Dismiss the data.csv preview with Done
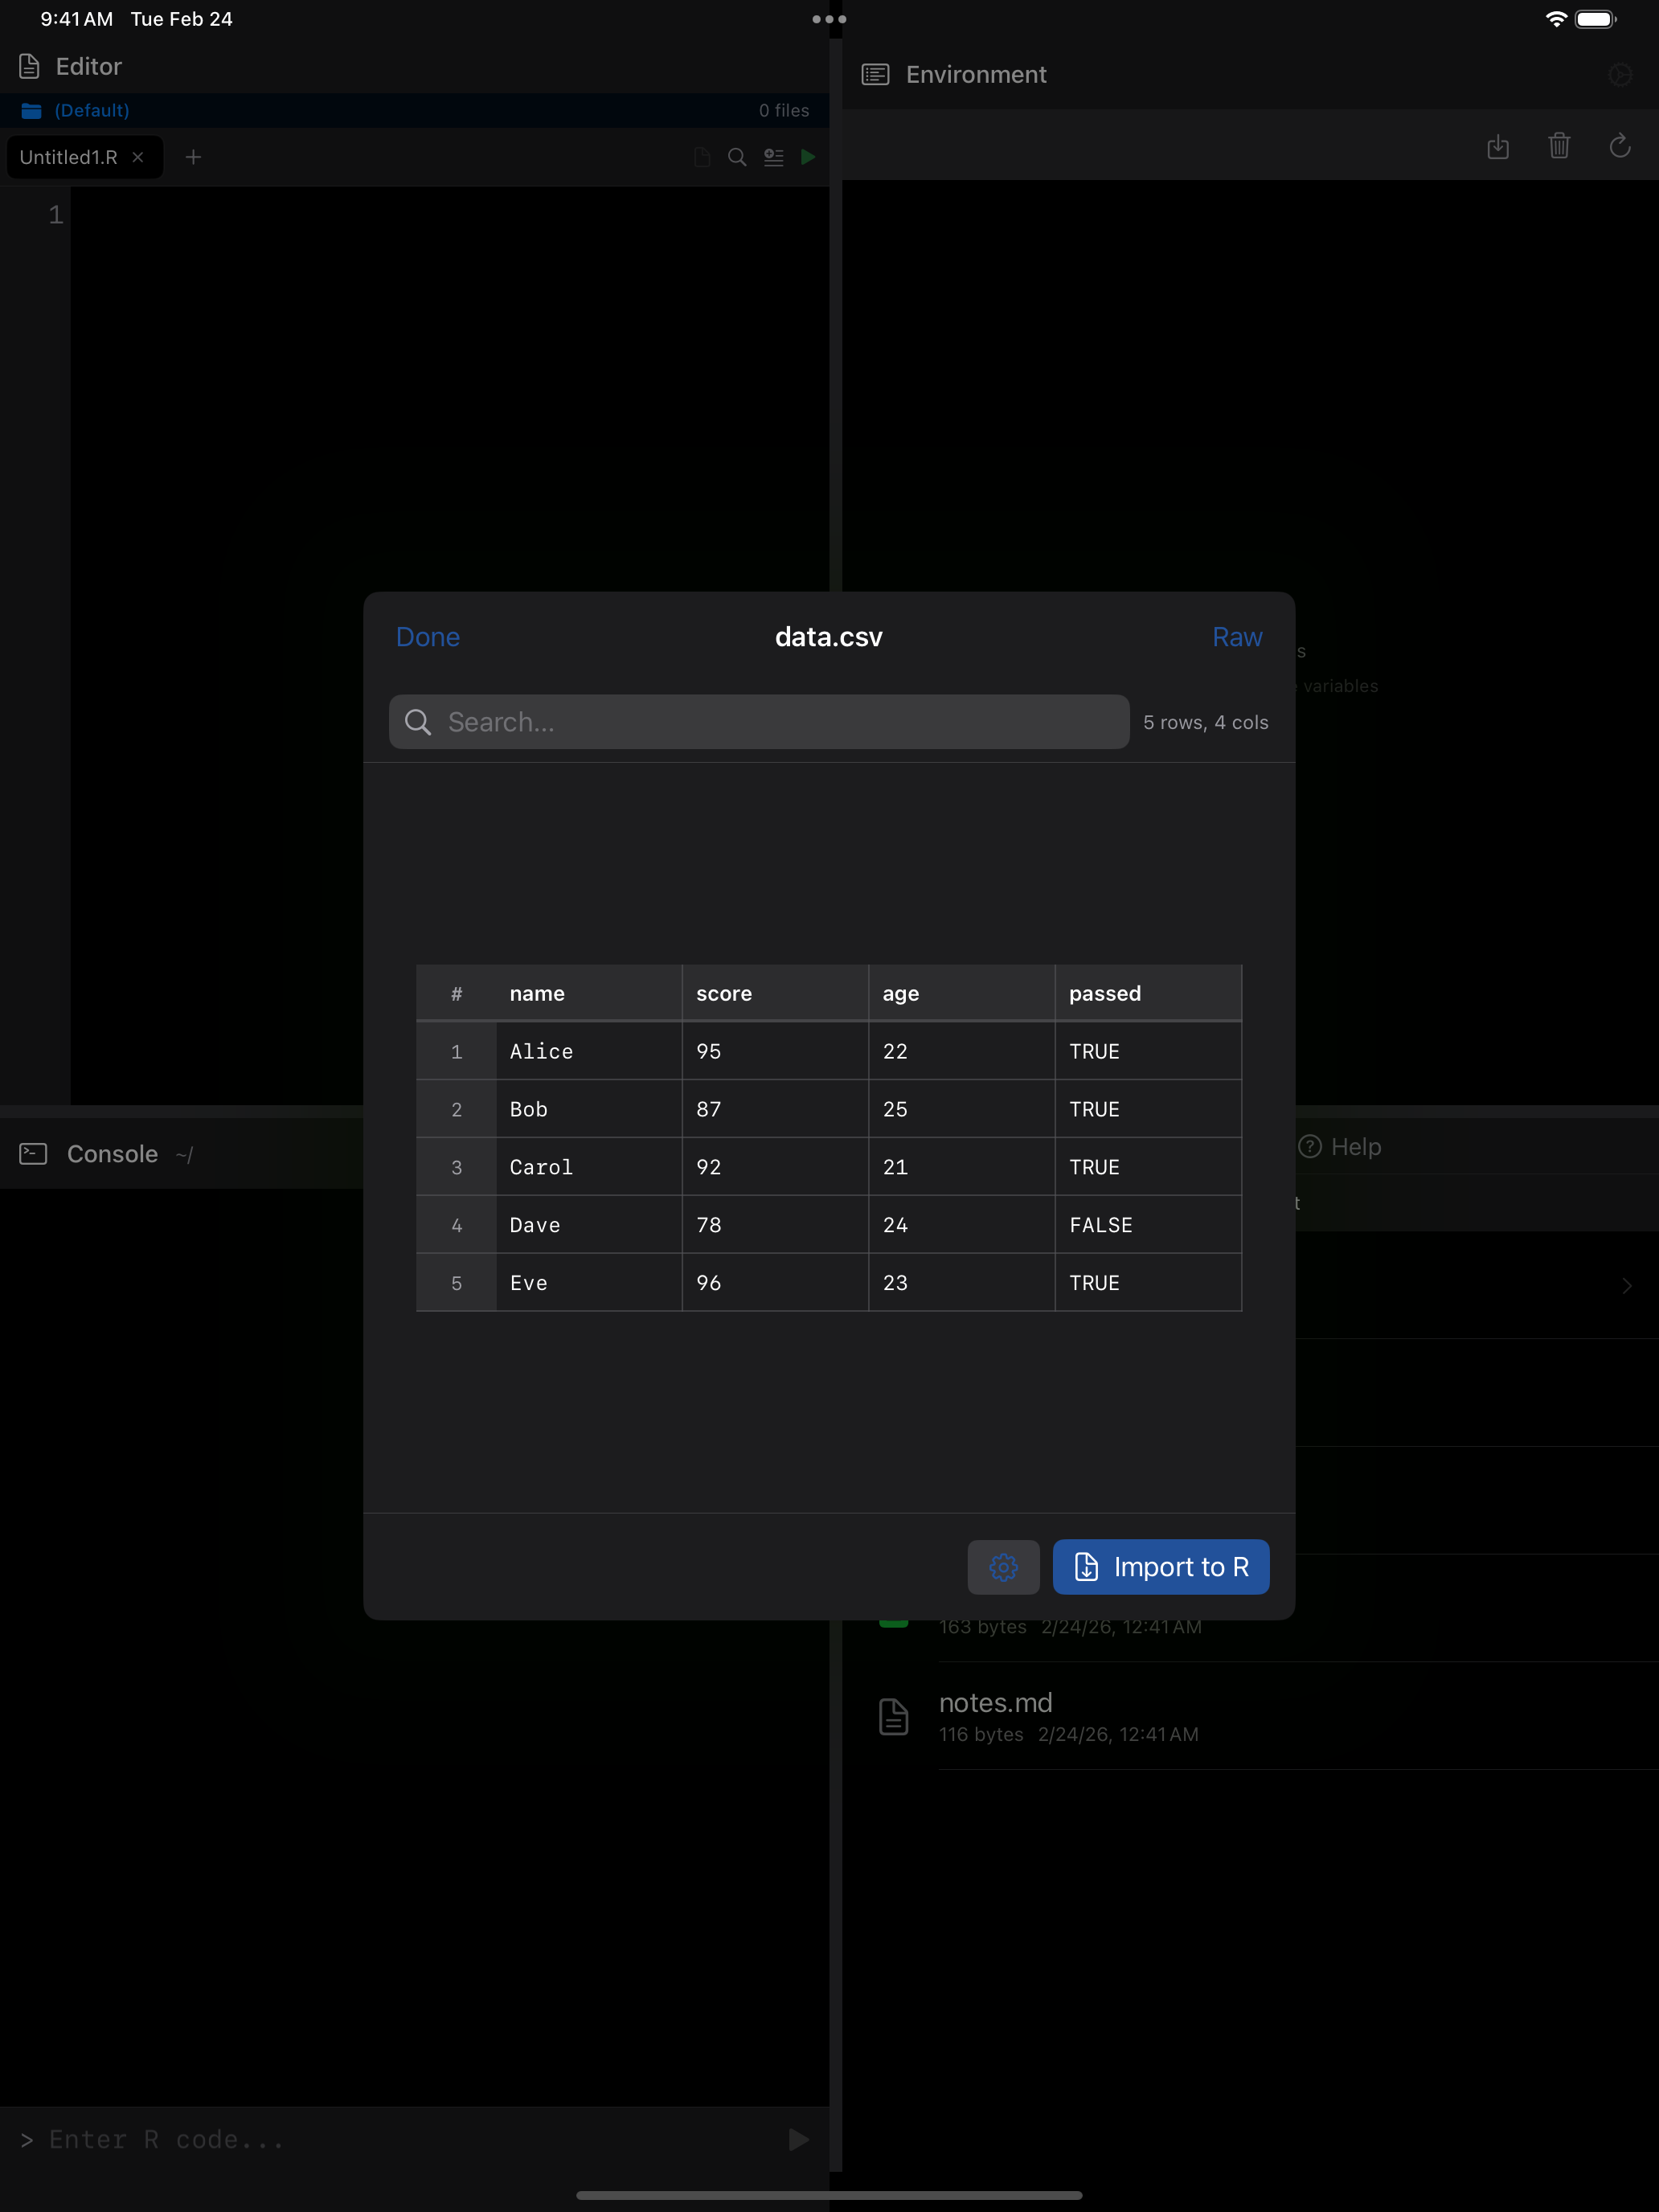This screenshot has height=2212, width=1659. pos(427,637)
